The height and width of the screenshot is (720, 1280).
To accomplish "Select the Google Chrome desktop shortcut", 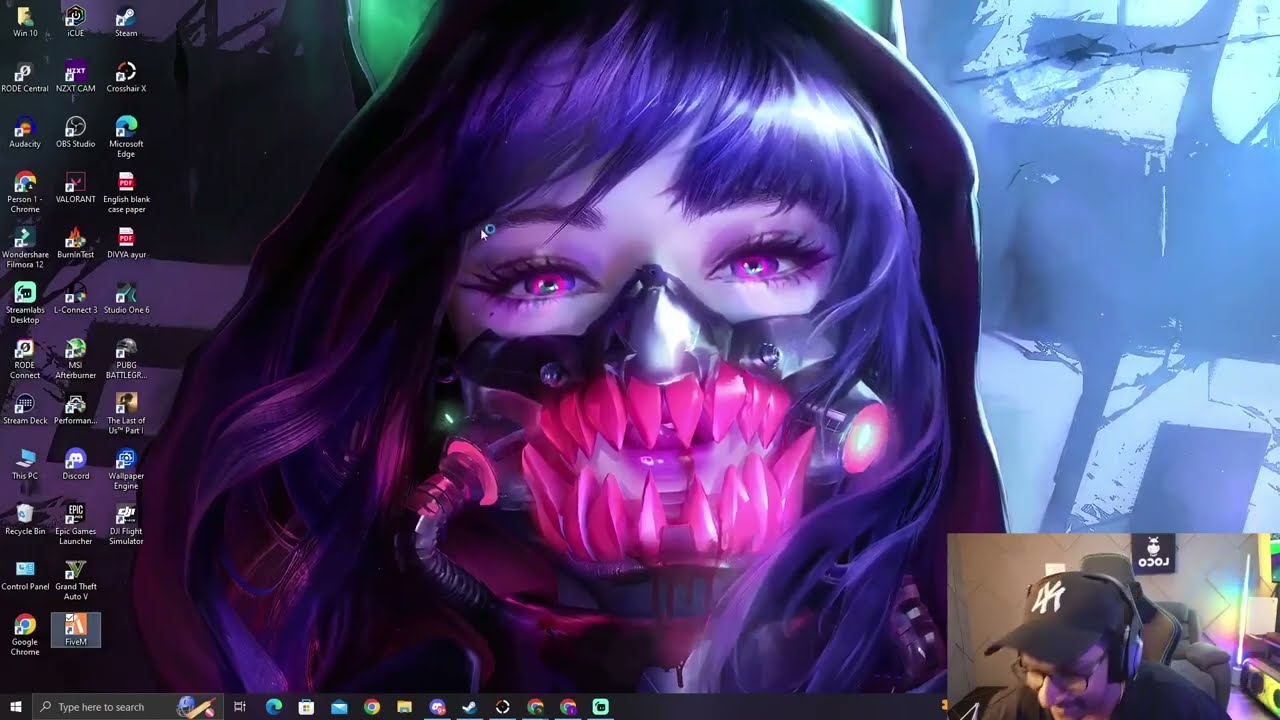I will pyautogui.click(x=25, y=635).
